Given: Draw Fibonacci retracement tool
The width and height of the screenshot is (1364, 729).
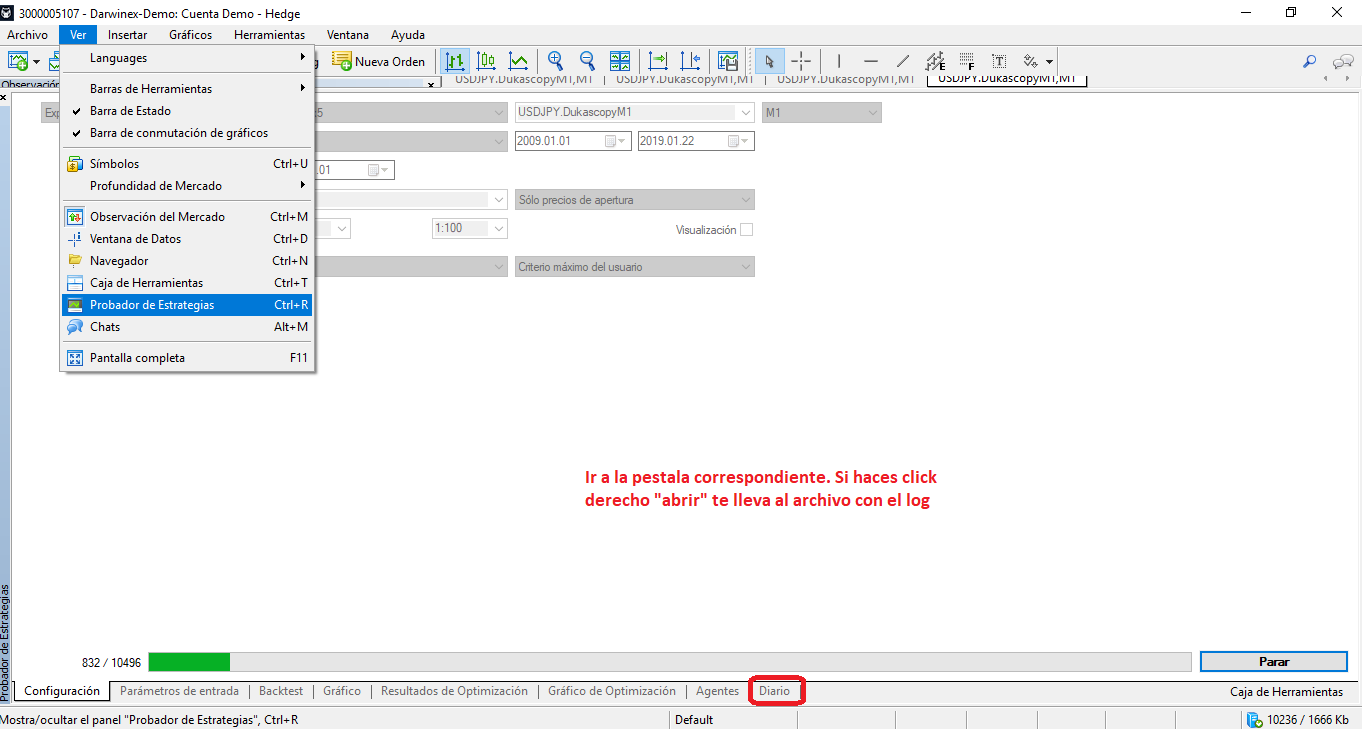Looking at the screenshot, I should click(x=967, y=61).
